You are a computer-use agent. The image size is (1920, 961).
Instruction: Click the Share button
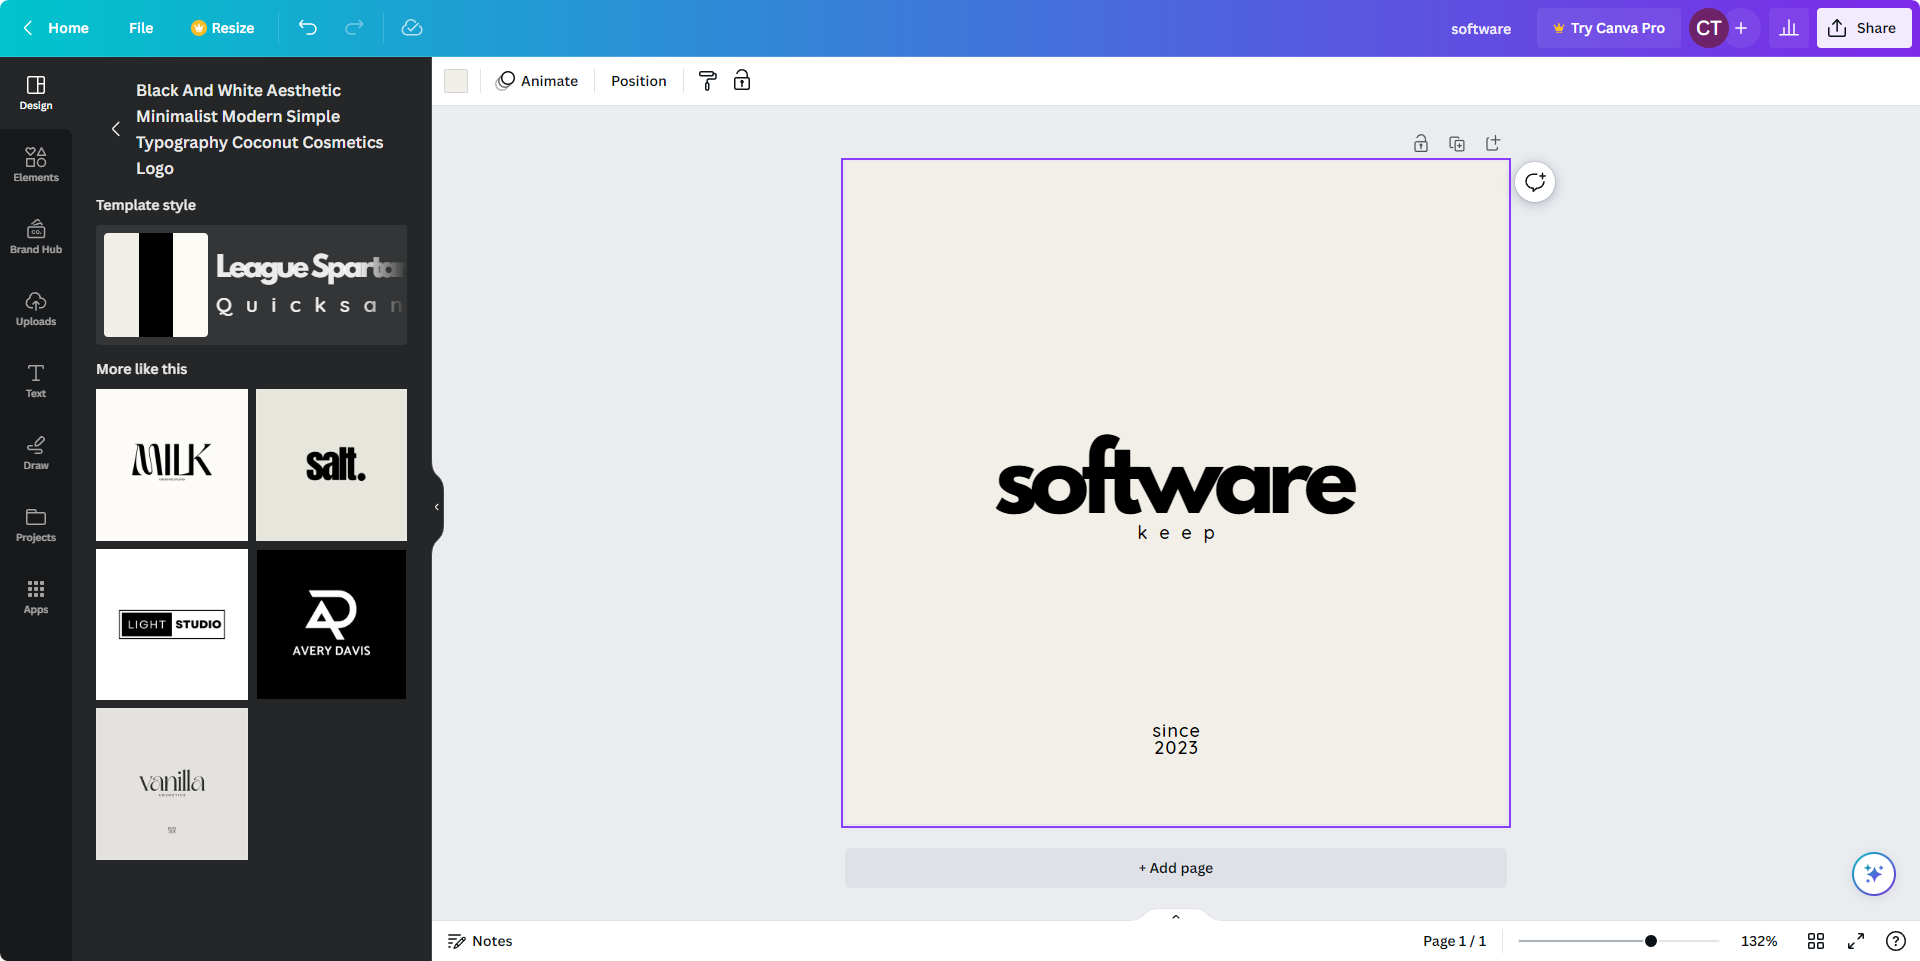(x=1864, y=28)
